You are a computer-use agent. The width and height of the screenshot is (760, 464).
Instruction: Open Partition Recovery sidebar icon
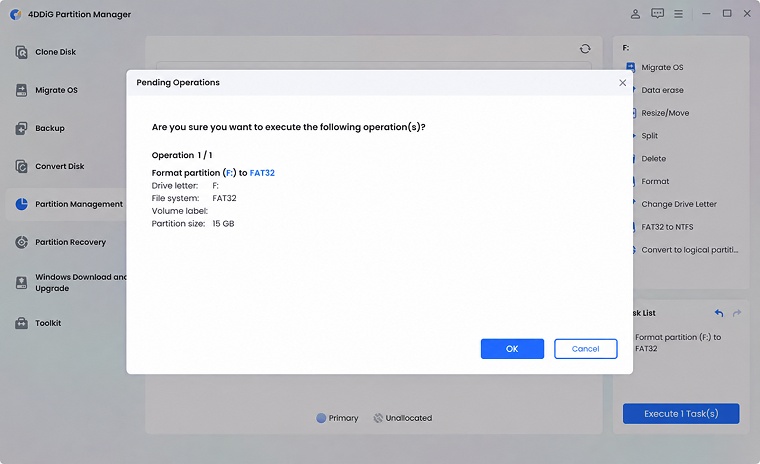pos(21,242)
